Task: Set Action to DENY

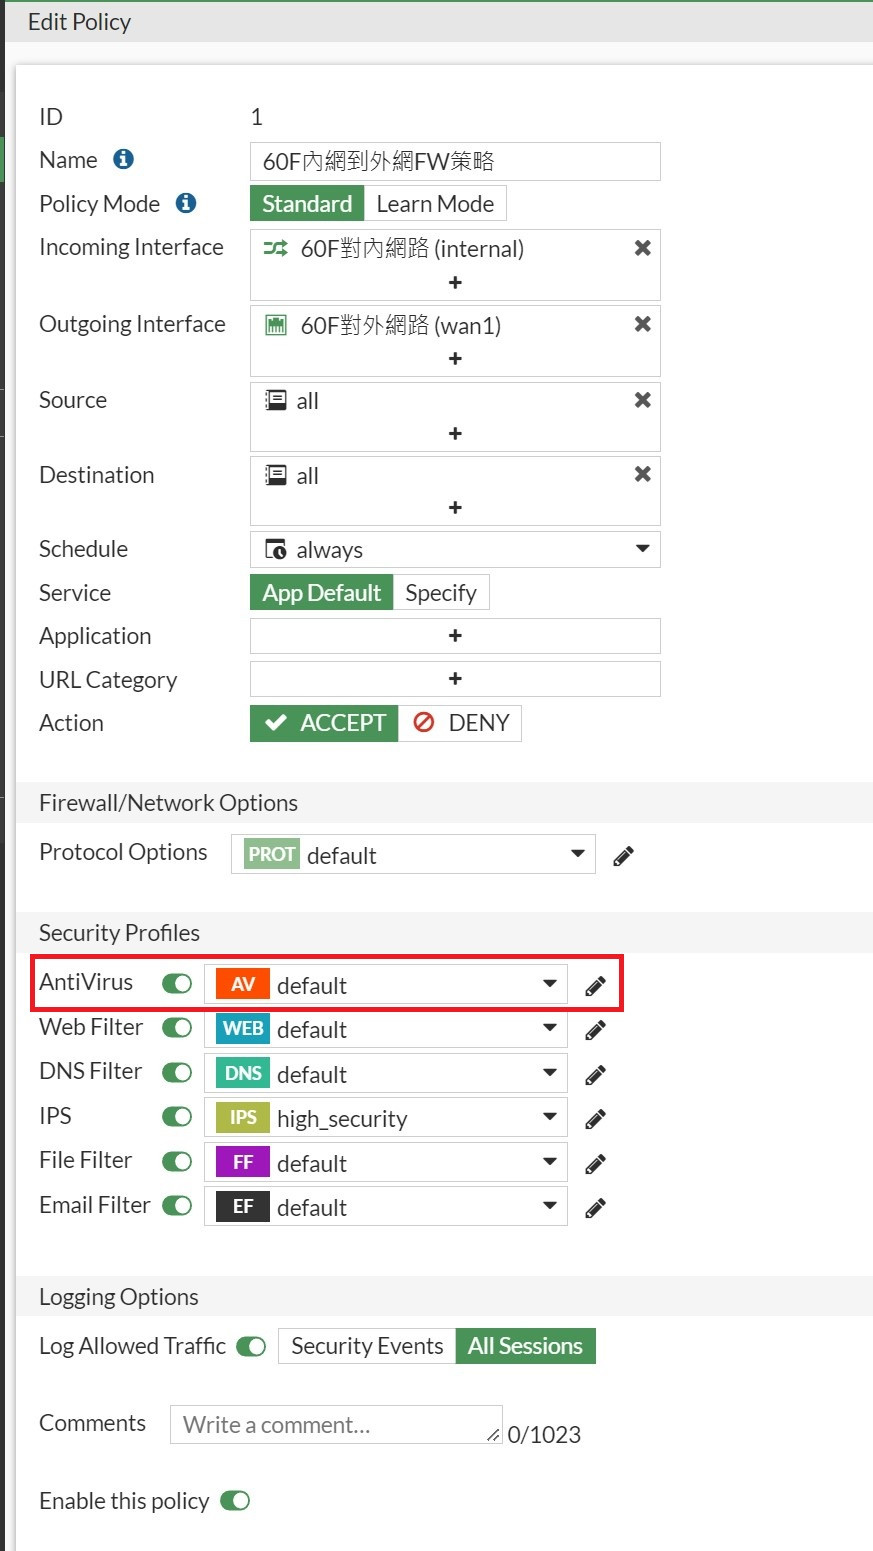Action: pyautogui.click(x=461, y=723)
